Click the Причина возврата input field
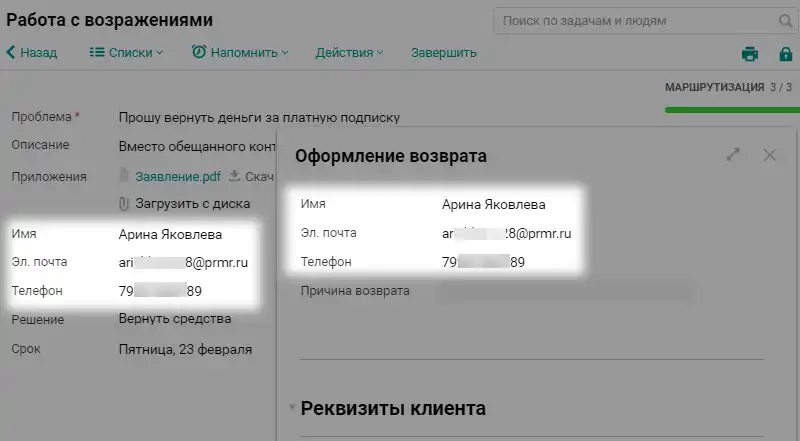Screen dimensions: 800x441 565,291
